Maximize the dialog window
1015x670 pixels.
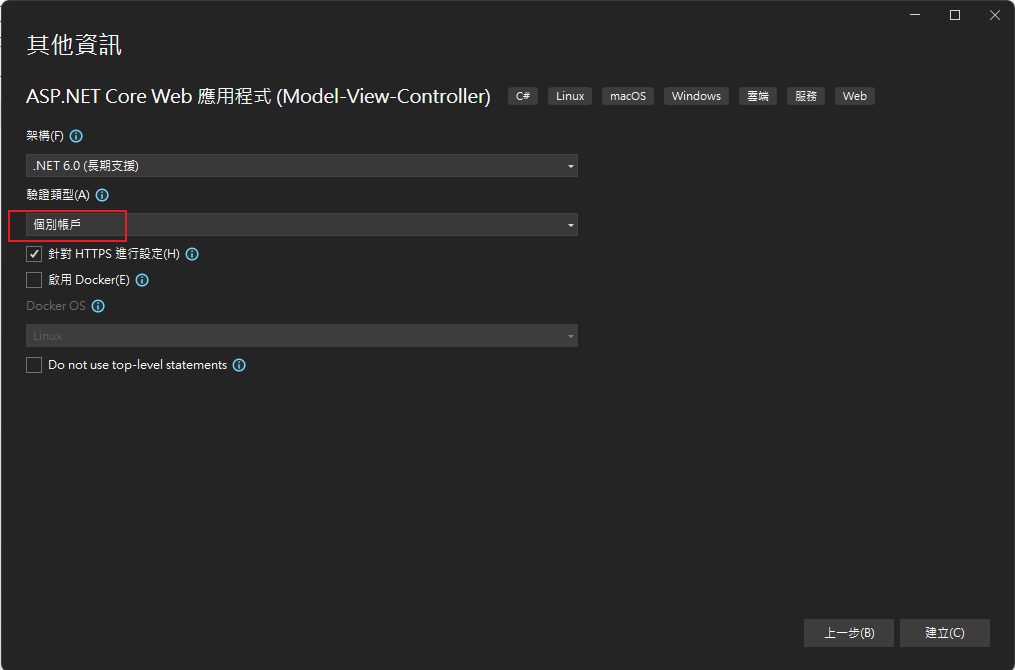(x=955, y=15)
